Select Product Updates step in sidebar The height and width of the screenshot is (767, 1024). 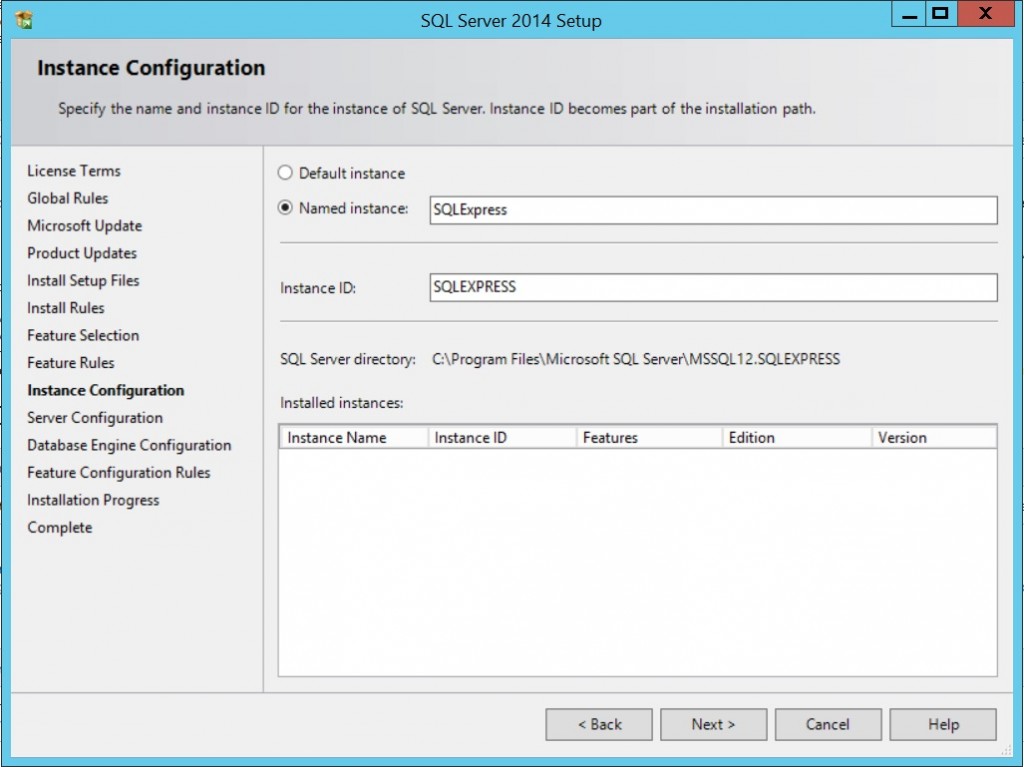coord(82,253)
